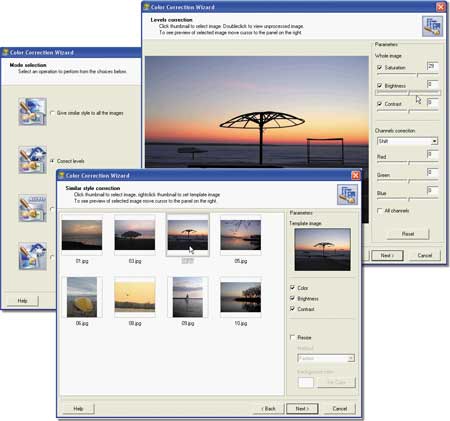Image resolution: width=450 pixels, height=421 pixels.
Task: Click the Blue channel slider
Action: (x=407, y=199)
